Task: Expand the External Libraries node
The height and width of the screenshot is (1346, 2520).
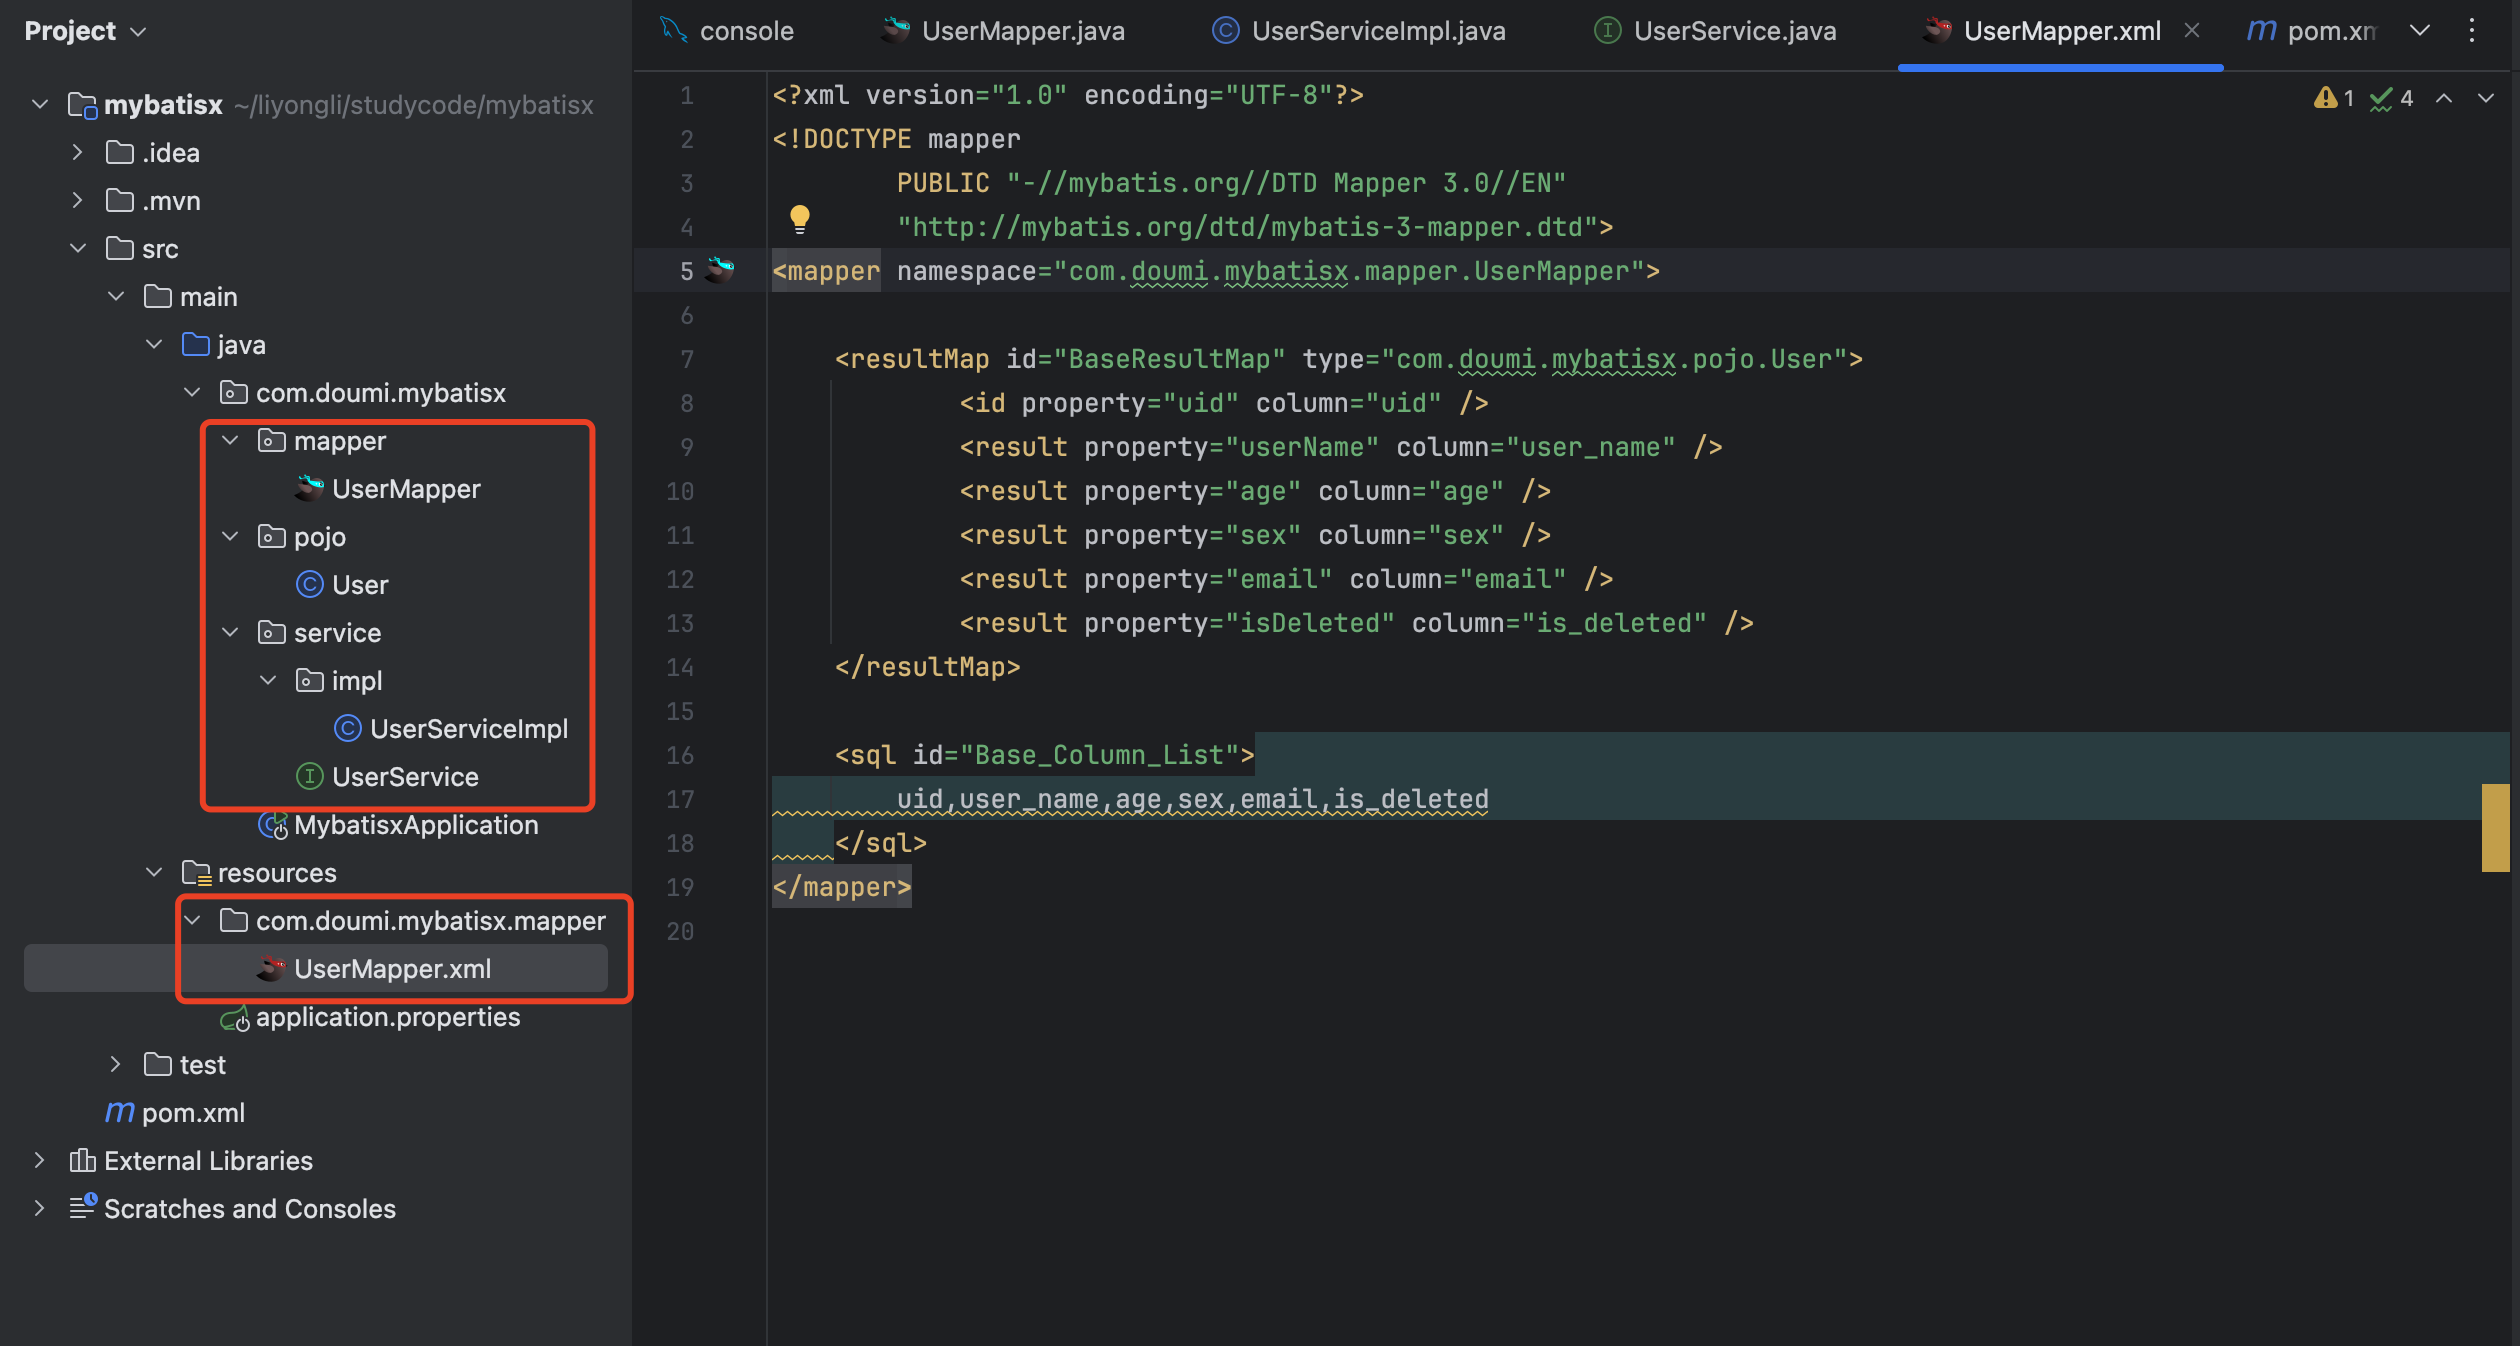Action: click(x=39, y=1161)
